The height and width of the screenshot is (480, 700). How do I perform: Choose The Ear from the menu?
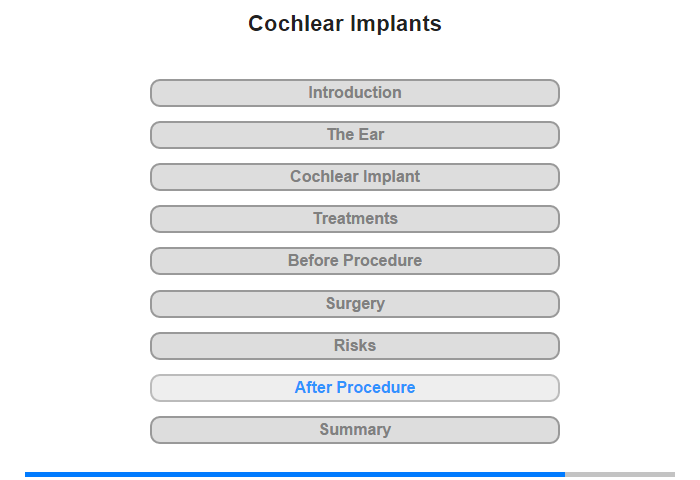tap(354, 135)
